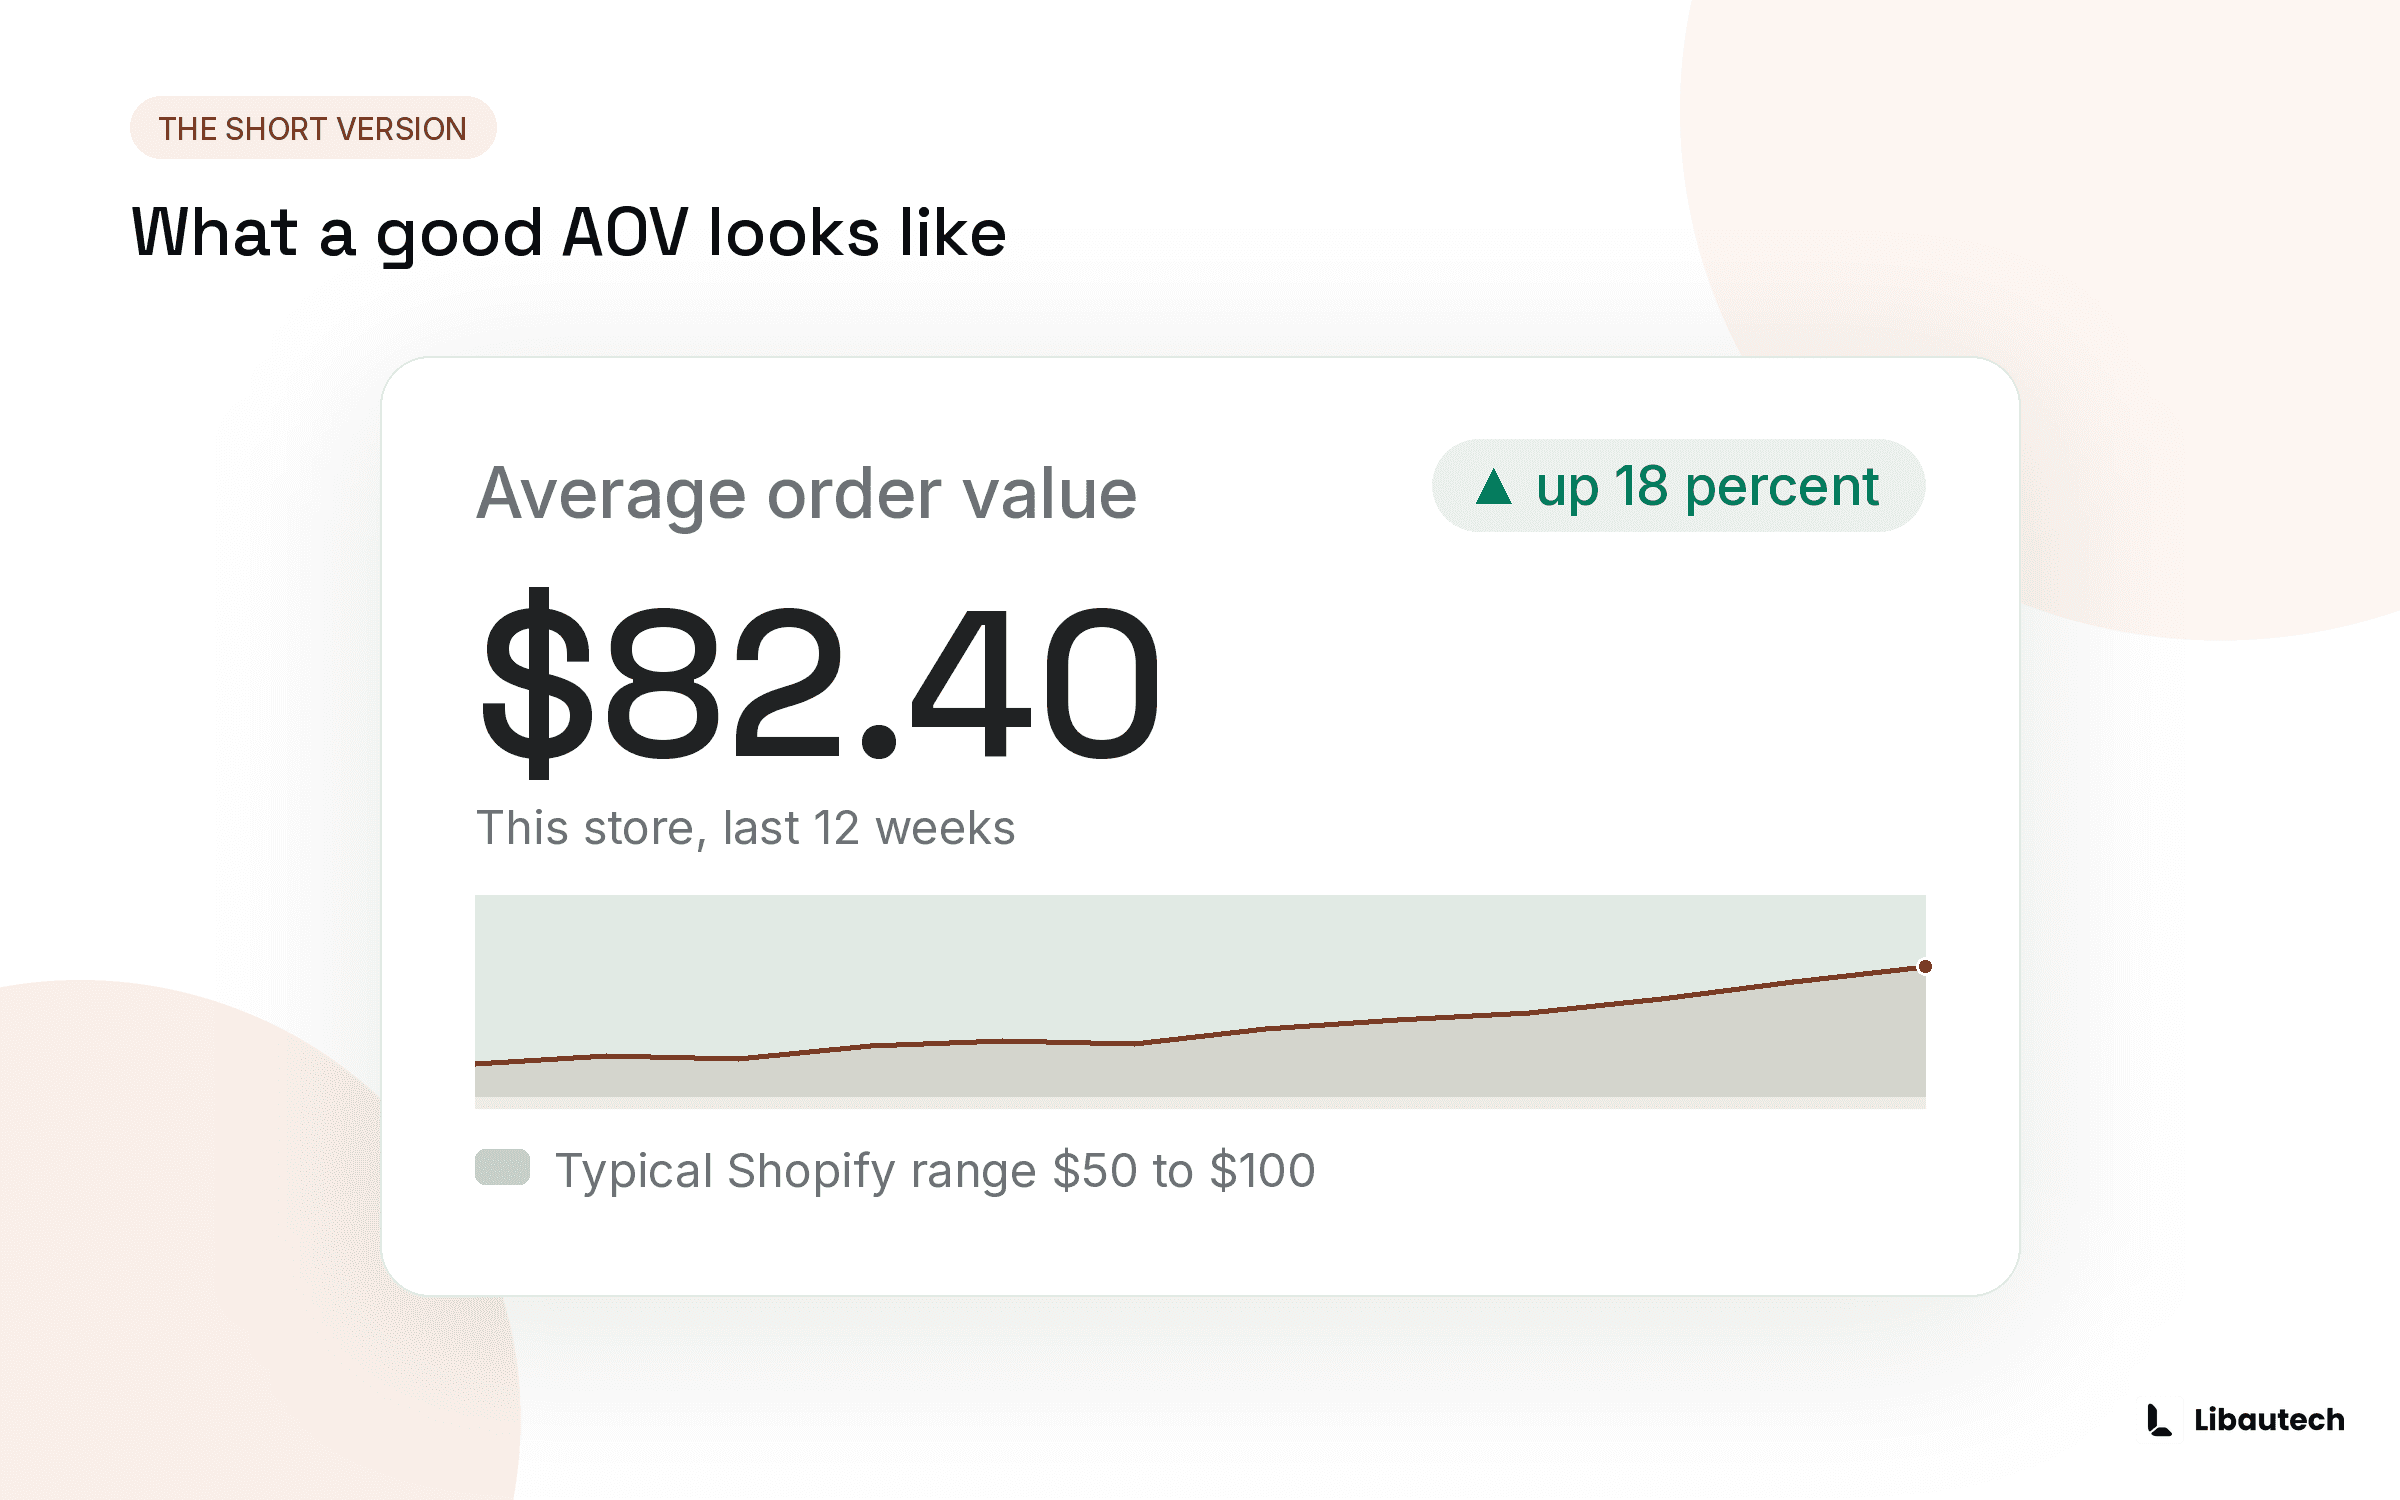This screenshot has height=1500, width=2400.
Task: Click the word 'percent' in the badge
Action: pos(1782,489)
